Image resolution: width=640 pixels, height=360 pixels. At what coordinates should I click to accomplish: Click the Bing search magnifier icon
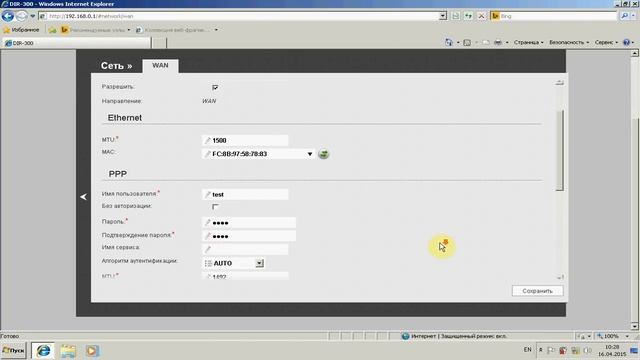click(624, 16)
